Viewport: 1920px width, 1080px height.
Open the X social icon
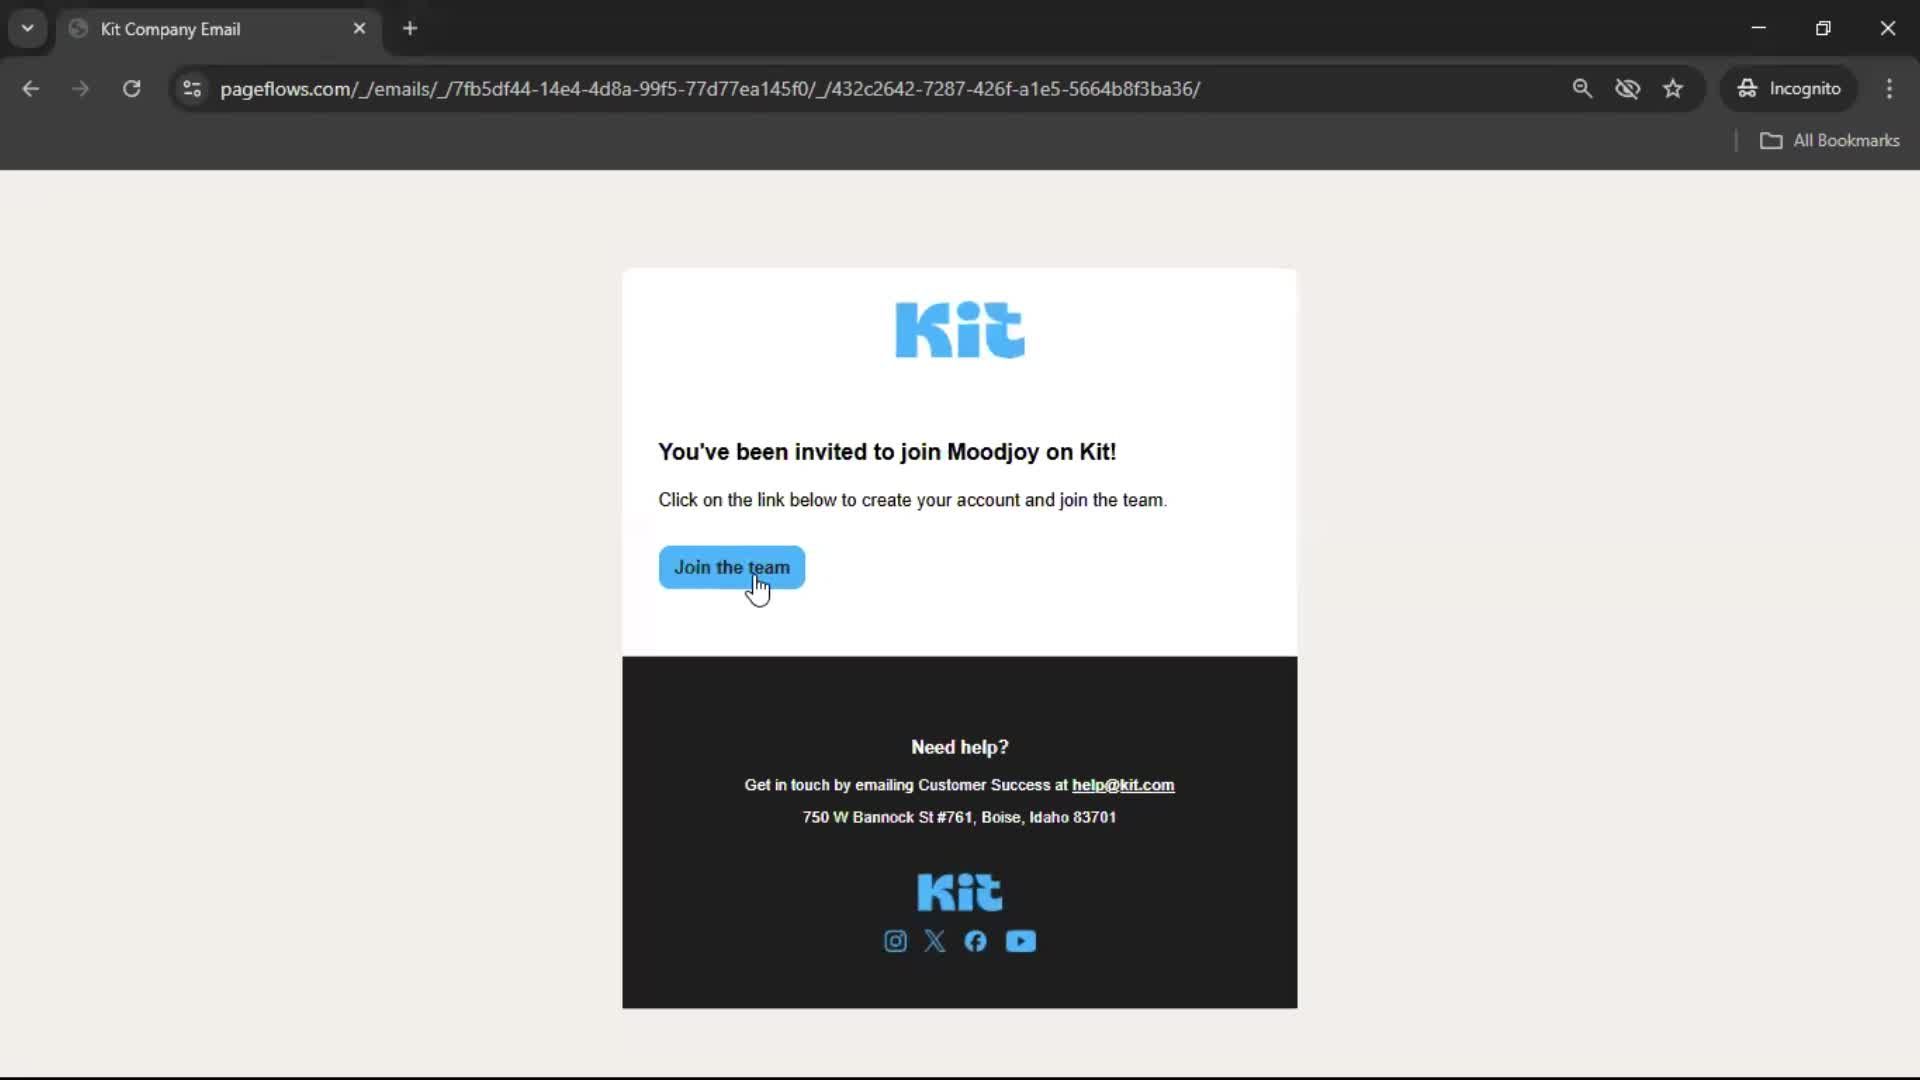(x=935, y=941)
